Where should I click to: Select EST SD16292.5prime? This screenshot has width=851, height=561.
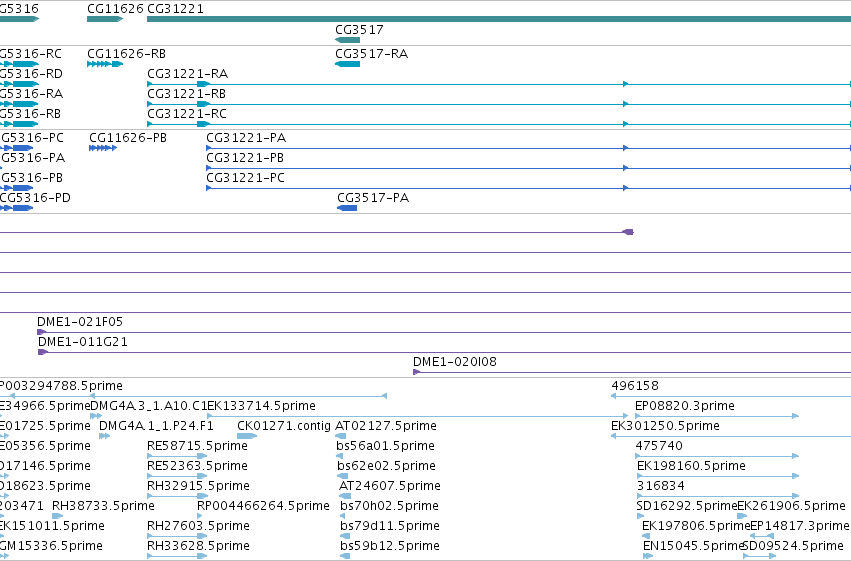coord(687,506)
